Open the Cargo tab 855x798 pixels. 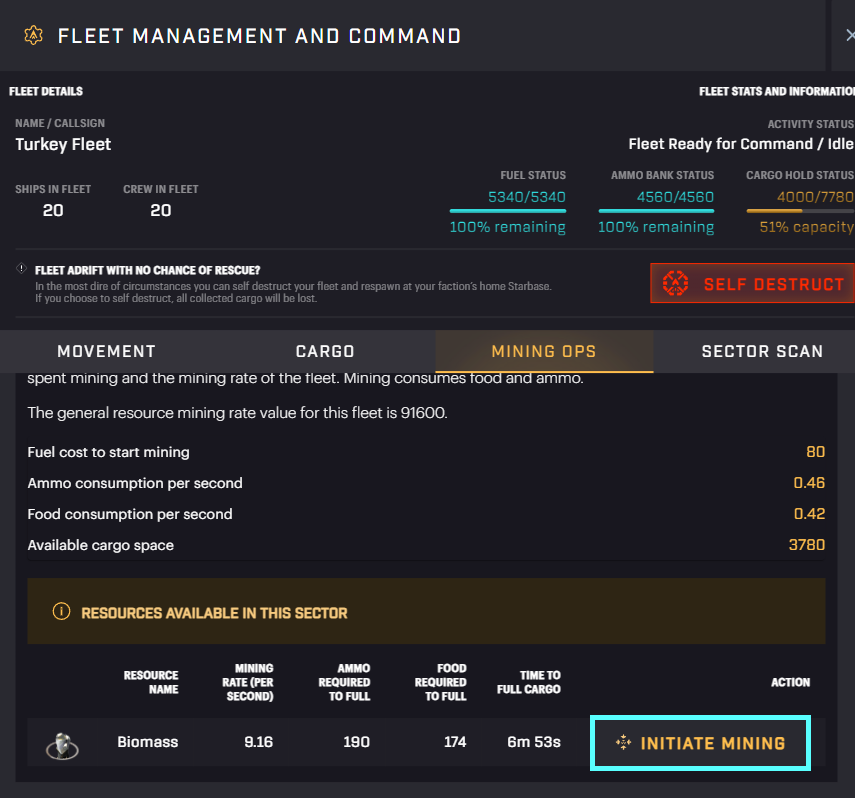(x=325, y=351)
